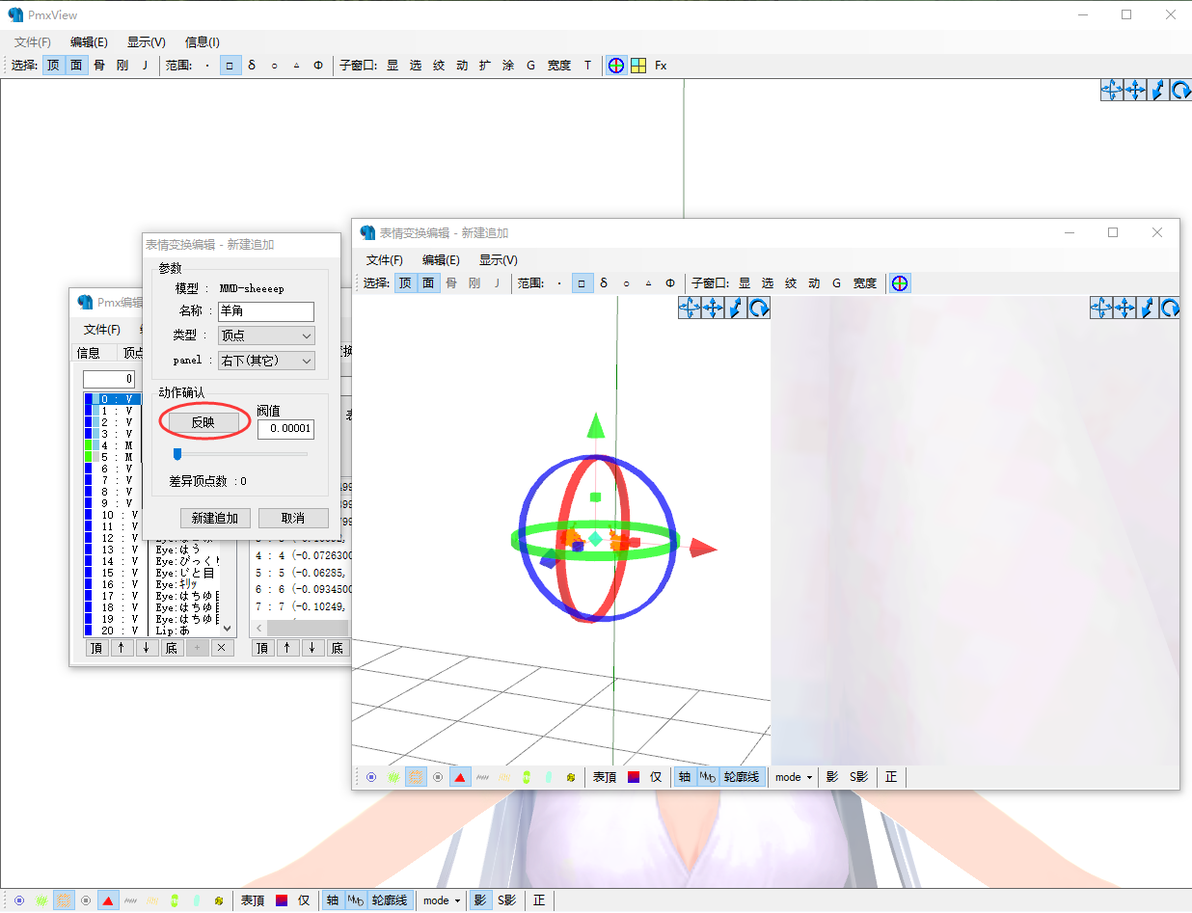Open the 类型 type dropdown

(266, 335)
